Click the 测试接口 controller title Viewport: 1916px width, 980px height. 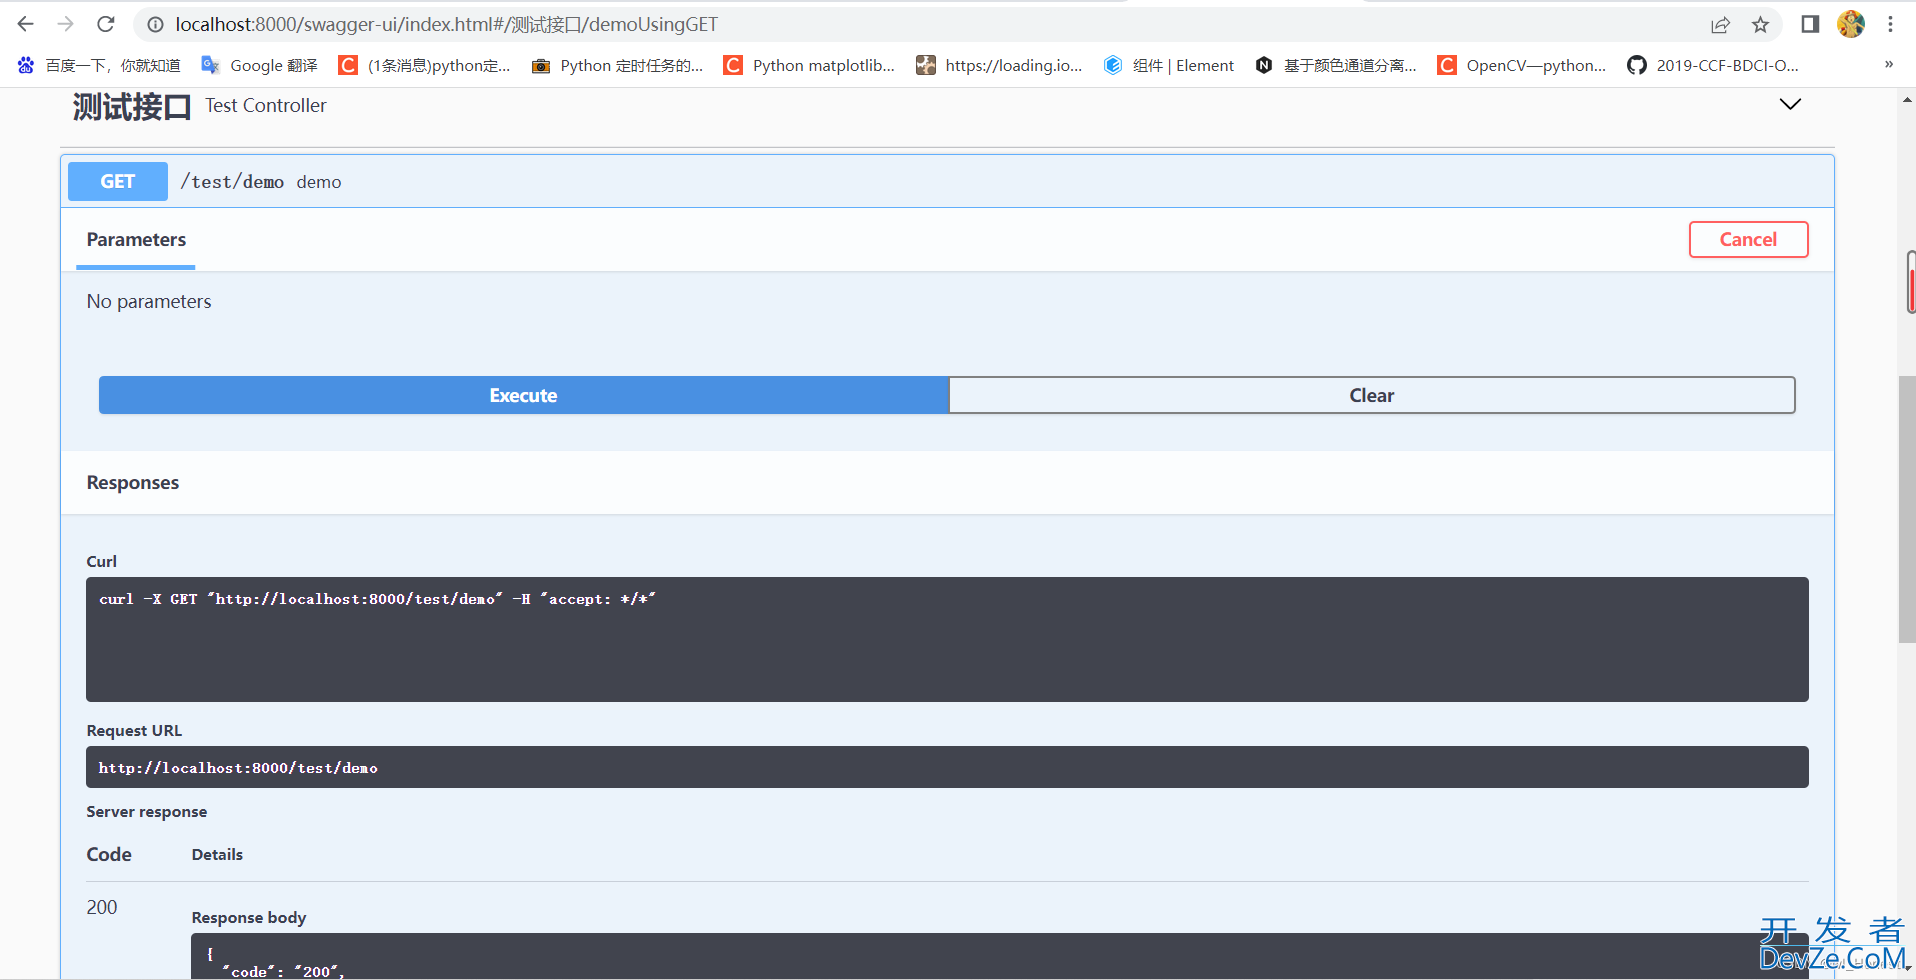132,106
